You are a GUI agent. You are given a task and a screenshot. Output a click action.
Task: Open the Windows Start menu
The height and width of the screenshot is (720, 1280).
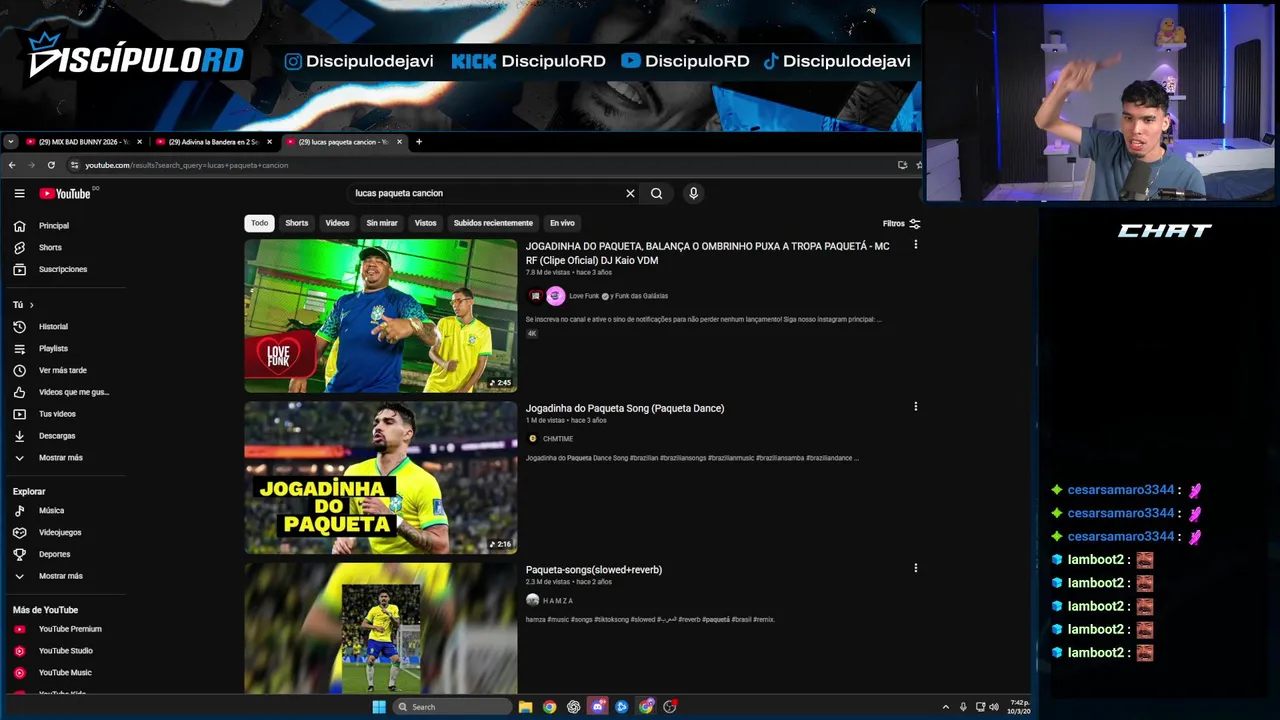click(379, 707)
